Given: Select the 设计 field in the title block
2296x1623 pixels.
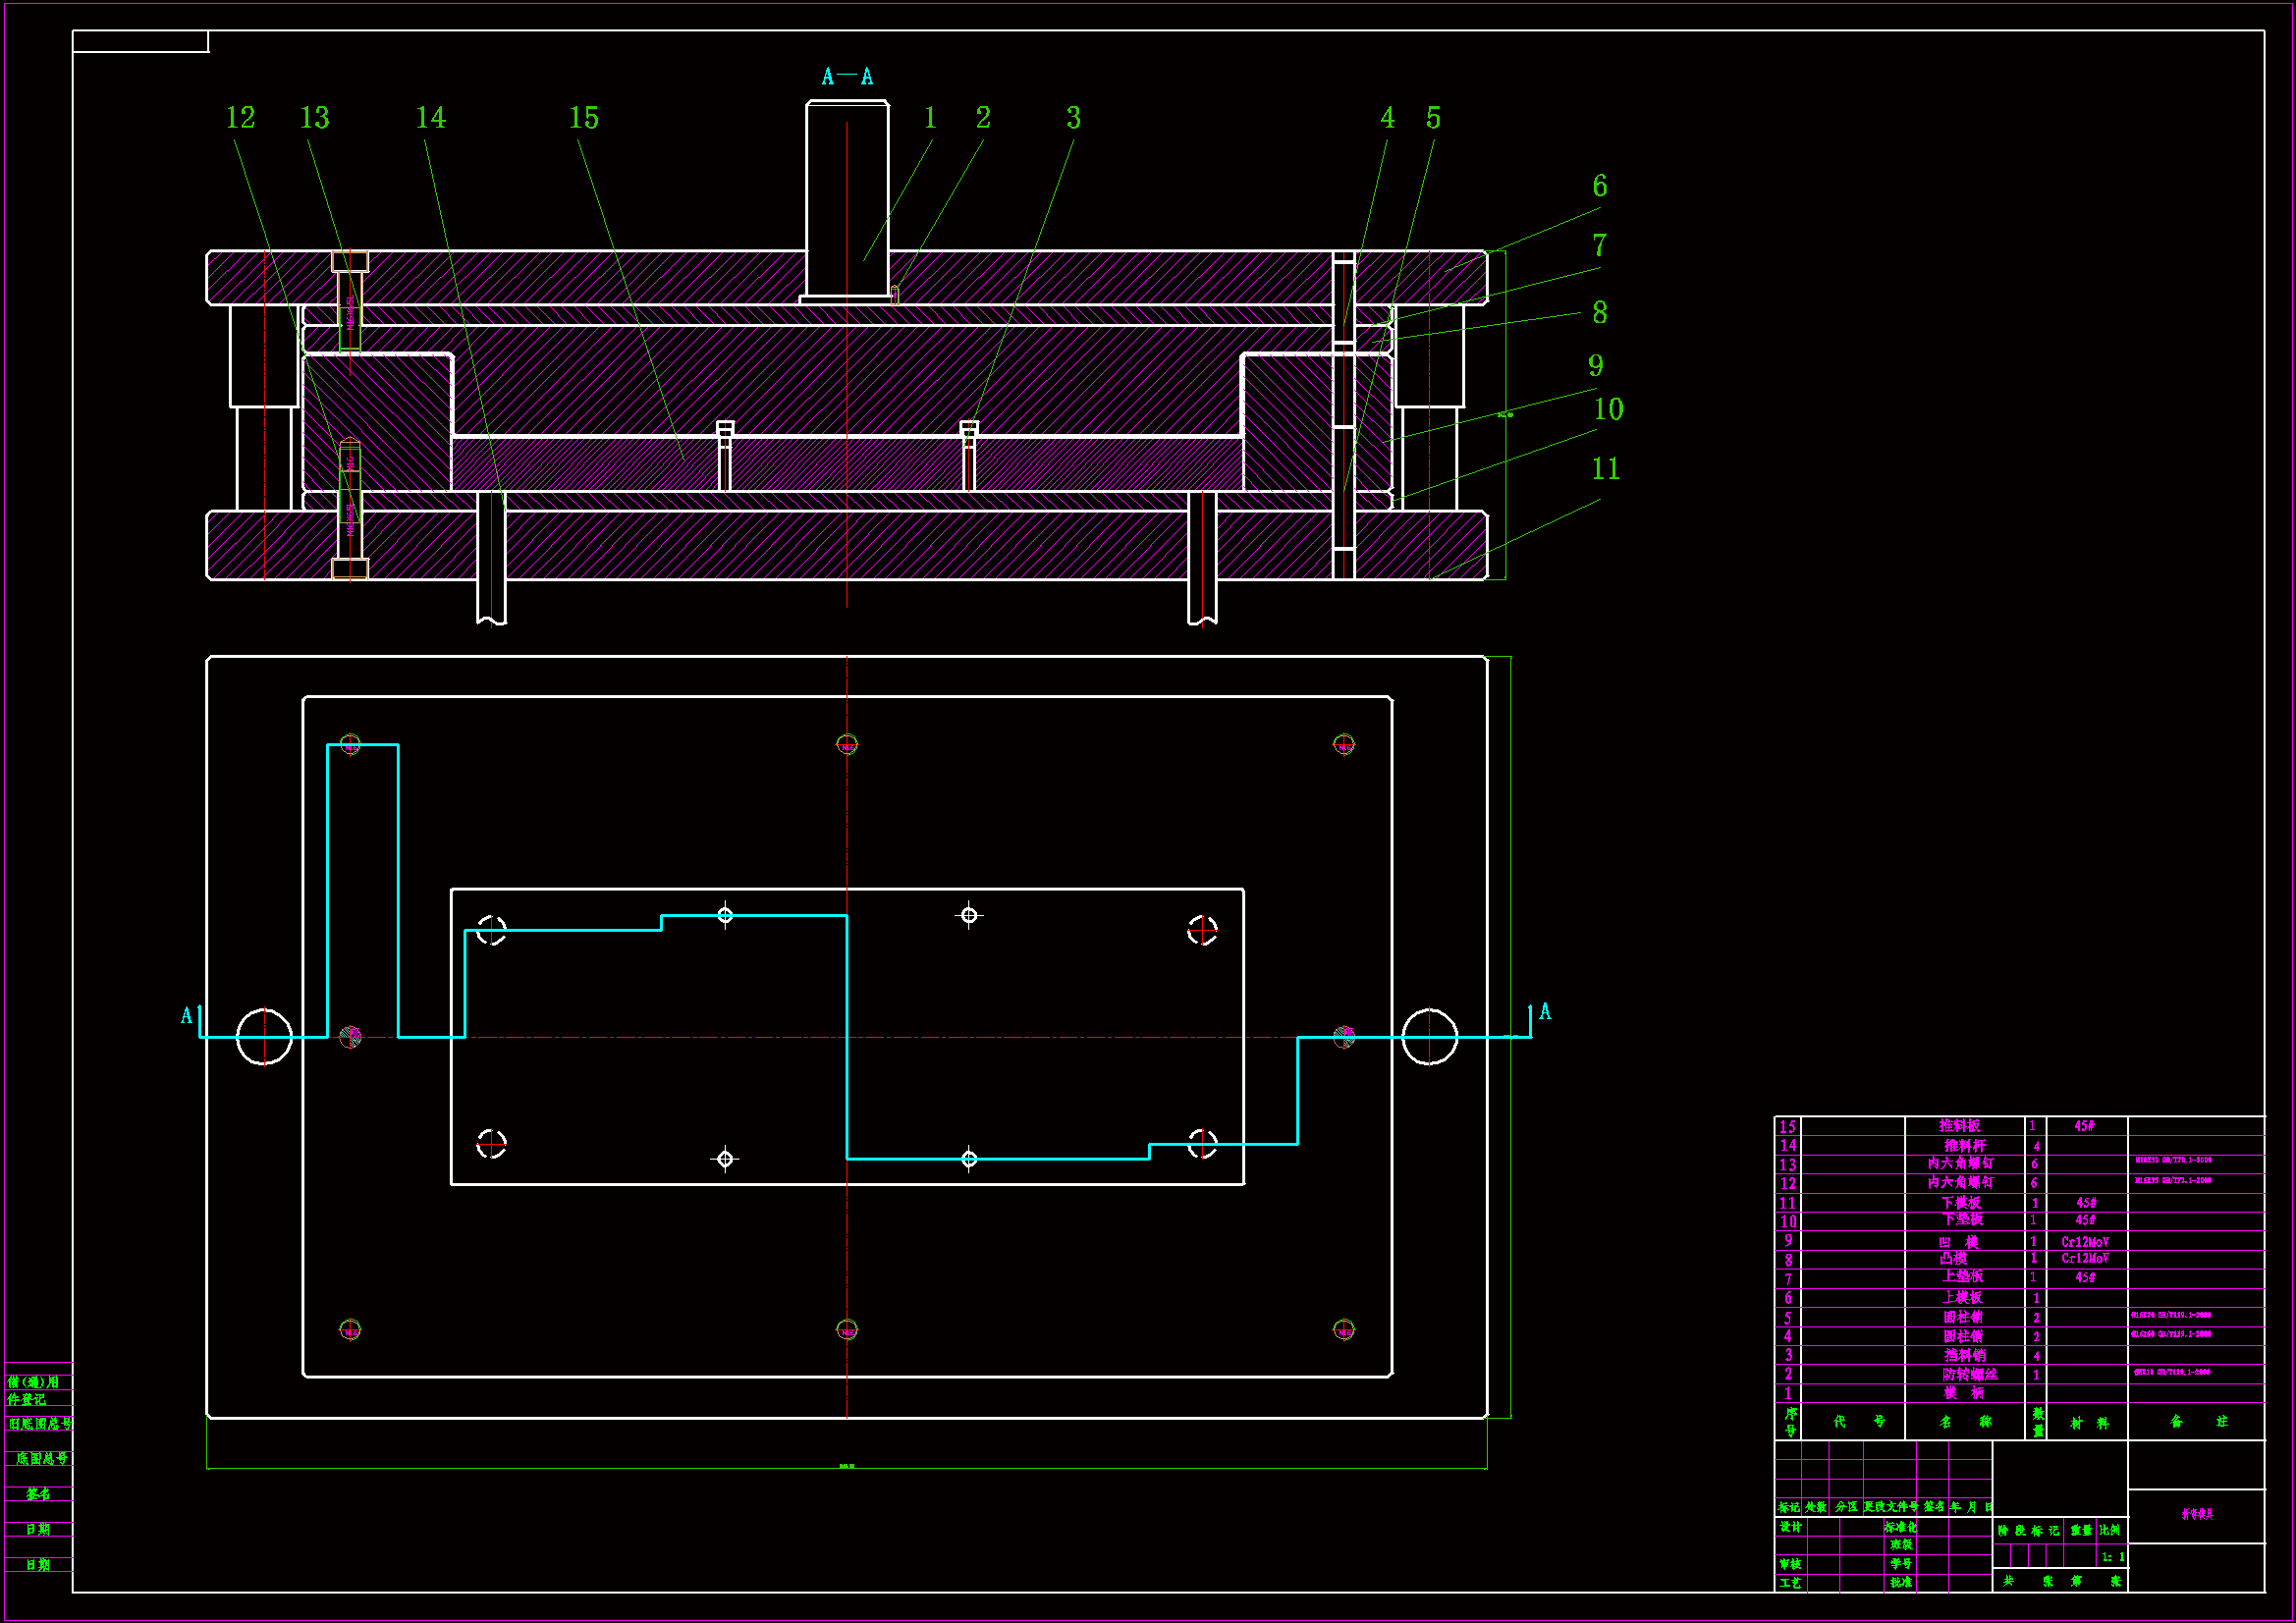Looking at the screenshot, I should (x=1790, y=1527).
